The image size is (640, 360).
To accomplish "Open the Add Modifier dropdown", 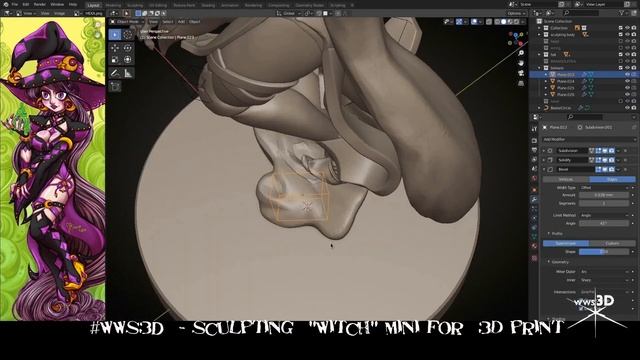I will (589, 139).
